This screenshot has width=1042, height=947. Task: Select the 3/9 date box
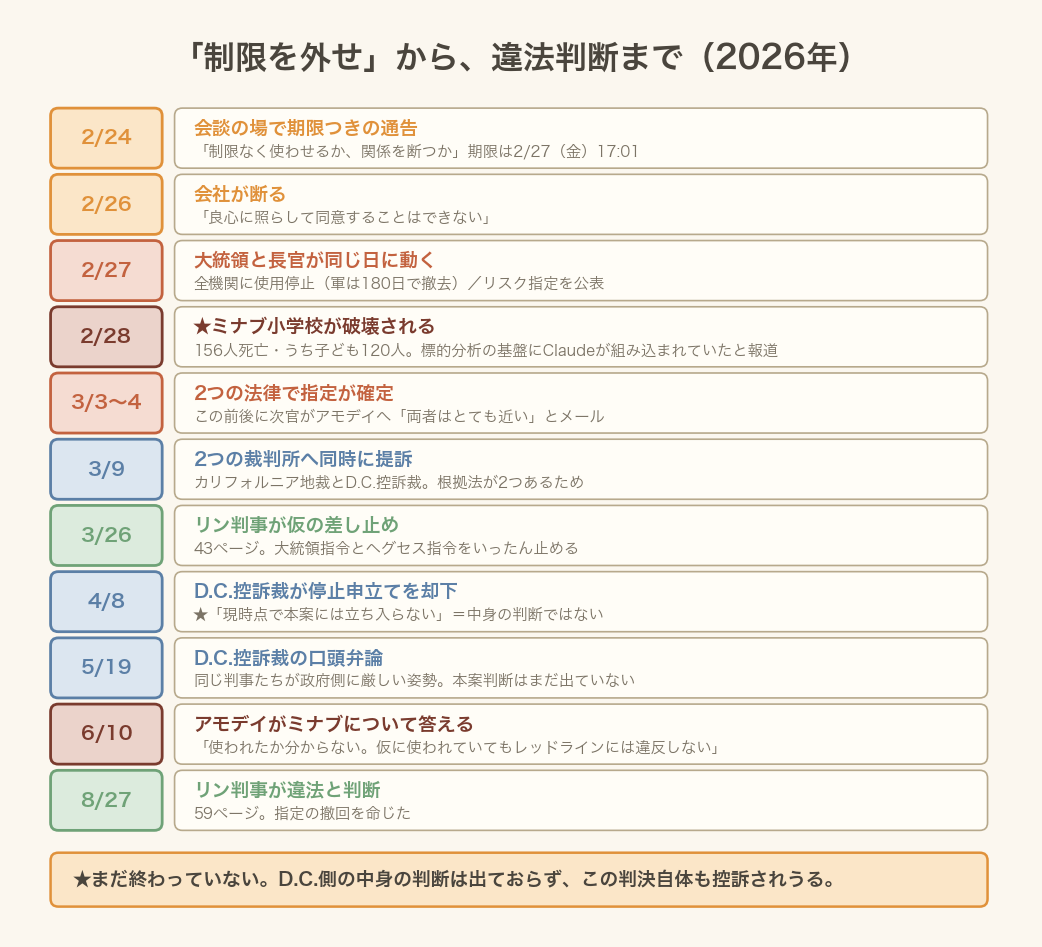[106, 469]
